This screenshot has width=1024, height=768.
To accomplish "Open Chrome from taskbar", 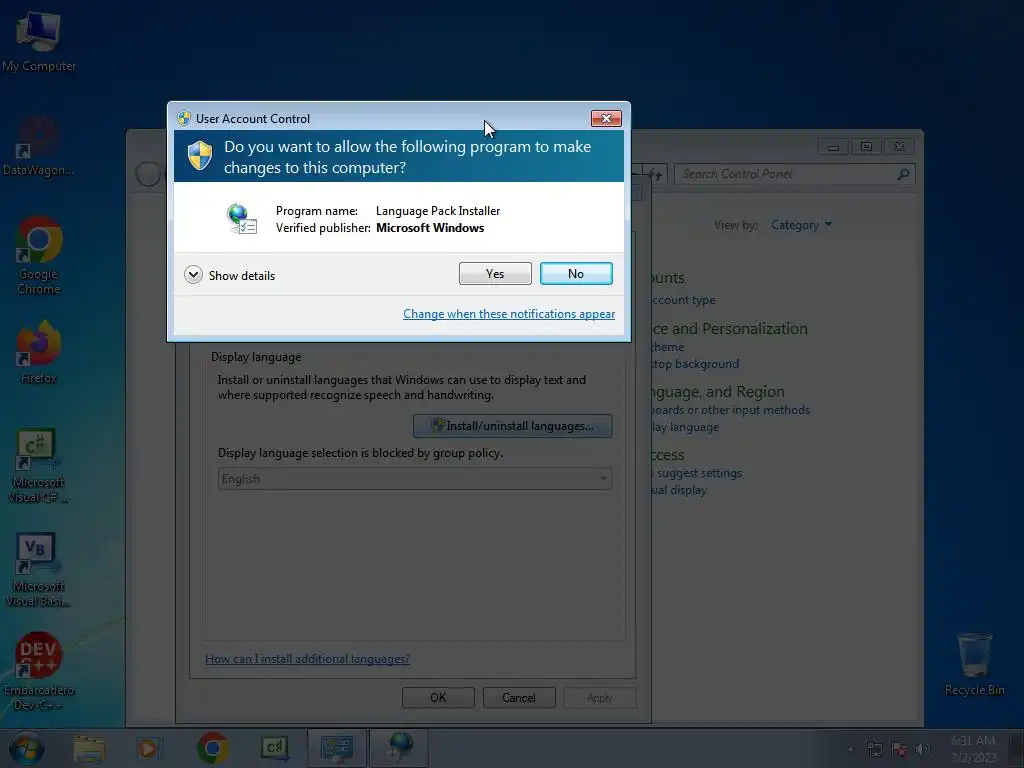I will coord(212,748).
